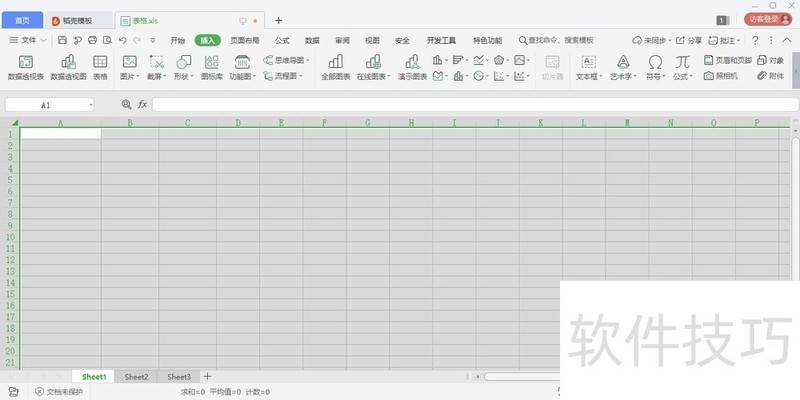800x400 pixels.
Task: Open 页眉和页脚 header and footer
Action: (x=727, y=60)
